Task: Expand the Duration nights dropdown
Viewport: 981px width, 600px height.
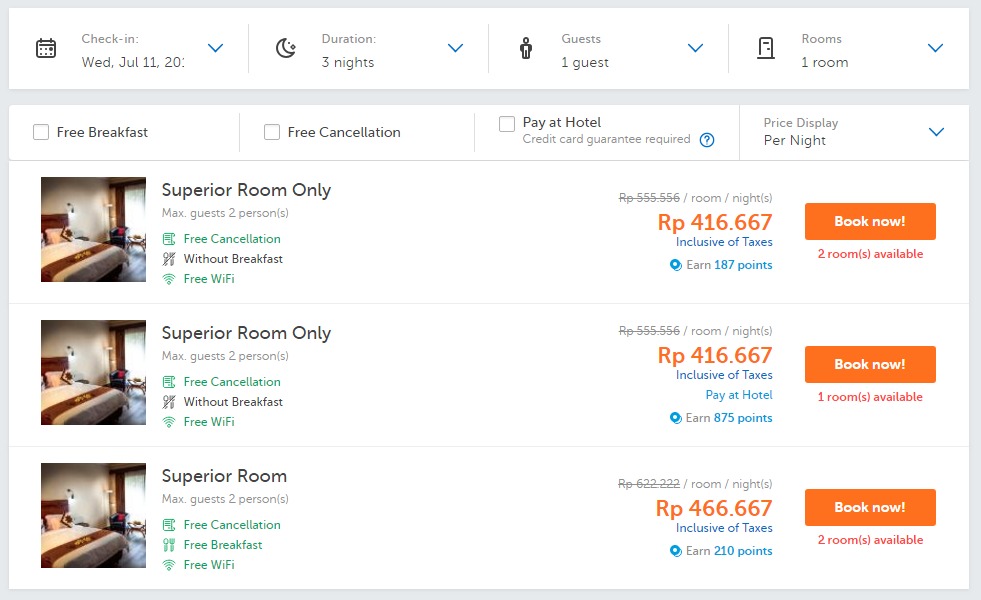Action: tap(455, 48)
